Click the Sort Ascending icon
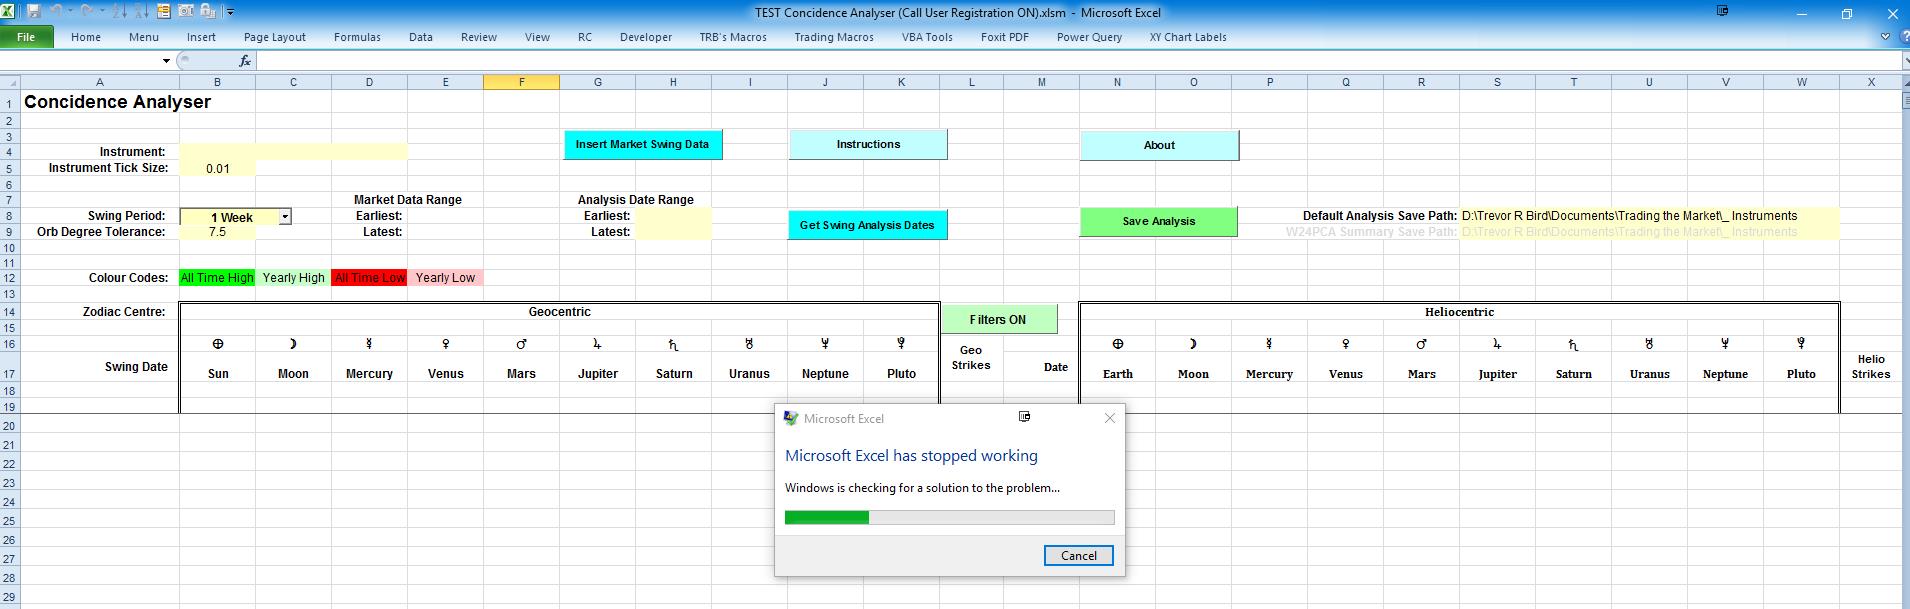This screenshot has height=609, width=1910. (x=120, y=12)
